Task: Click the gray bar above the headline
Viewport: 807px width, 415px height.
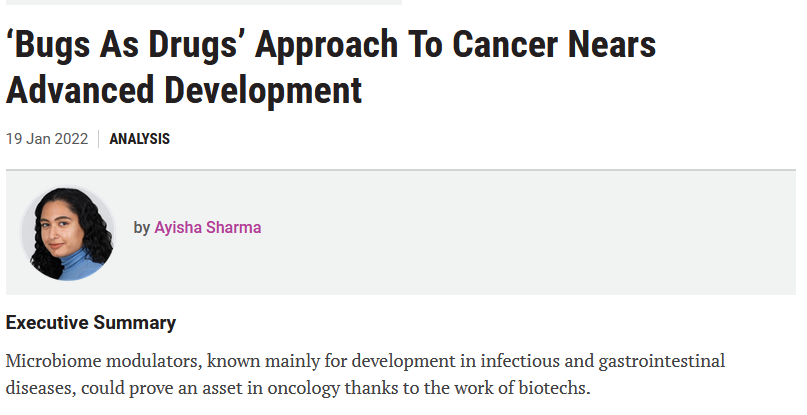Action: coord(200,2)
